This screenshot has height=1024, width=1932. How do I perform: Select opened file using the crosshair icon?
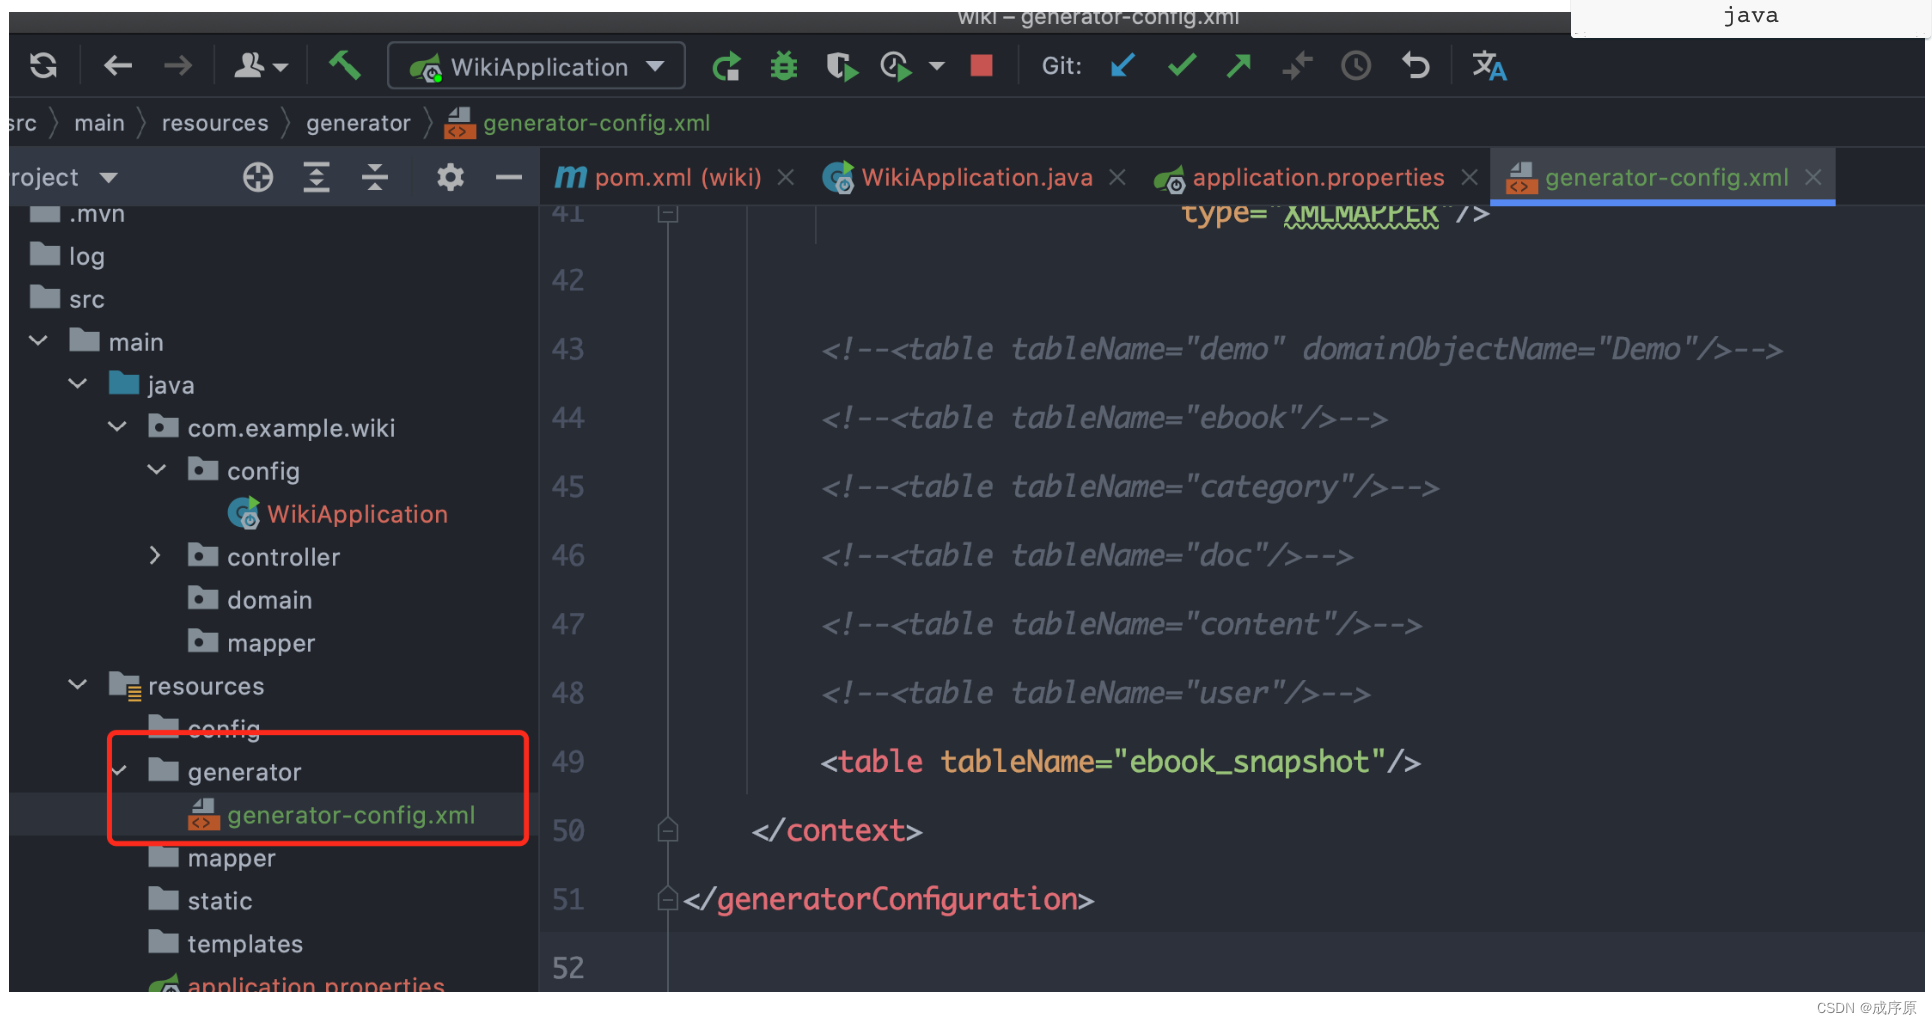[257, 177]
